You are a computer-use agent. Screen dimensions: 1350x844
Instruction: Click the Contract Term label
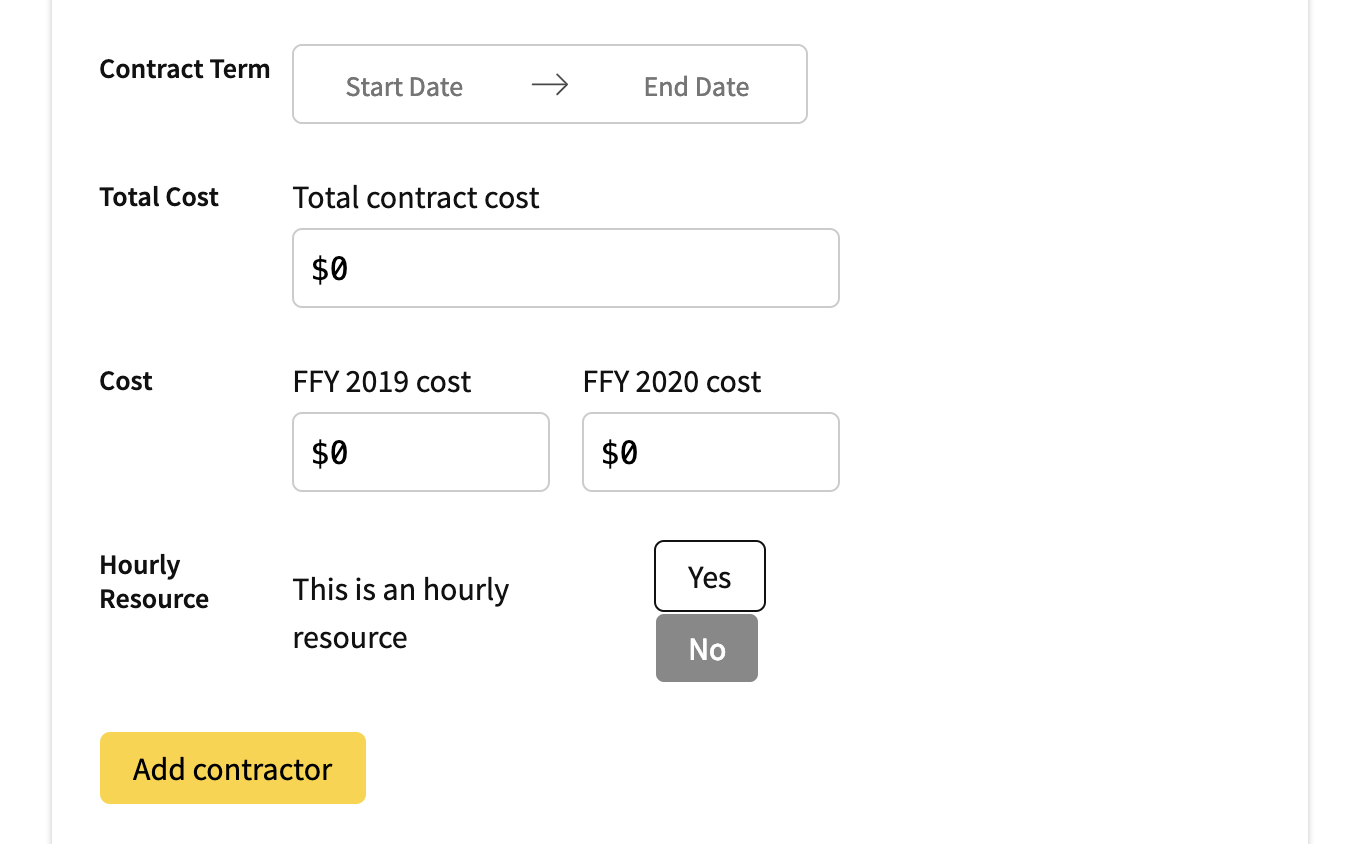point(184,69)
